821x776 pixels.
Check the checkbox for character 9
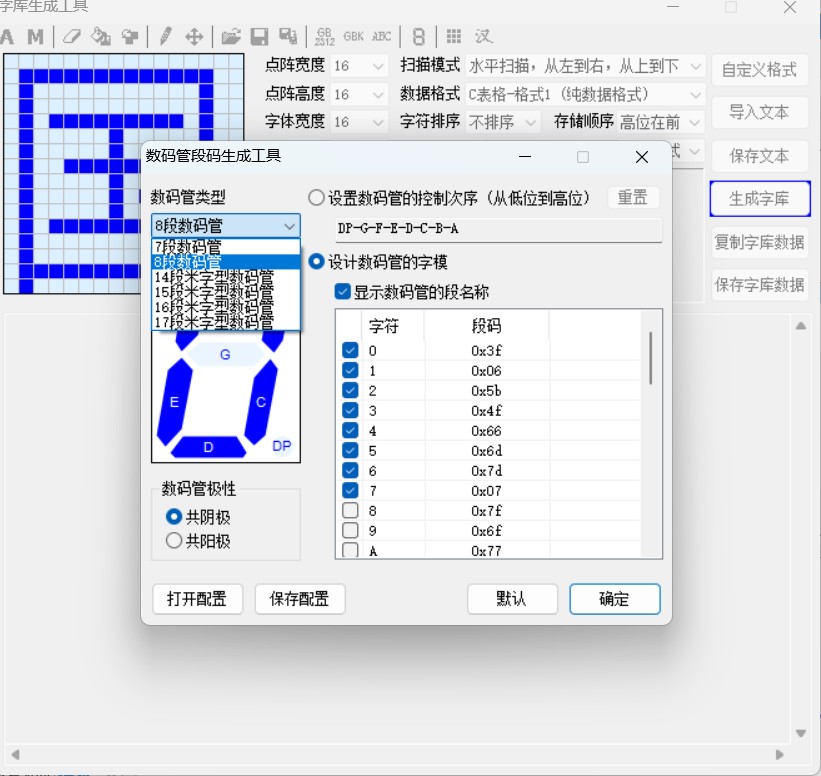[x=350, y=530]
